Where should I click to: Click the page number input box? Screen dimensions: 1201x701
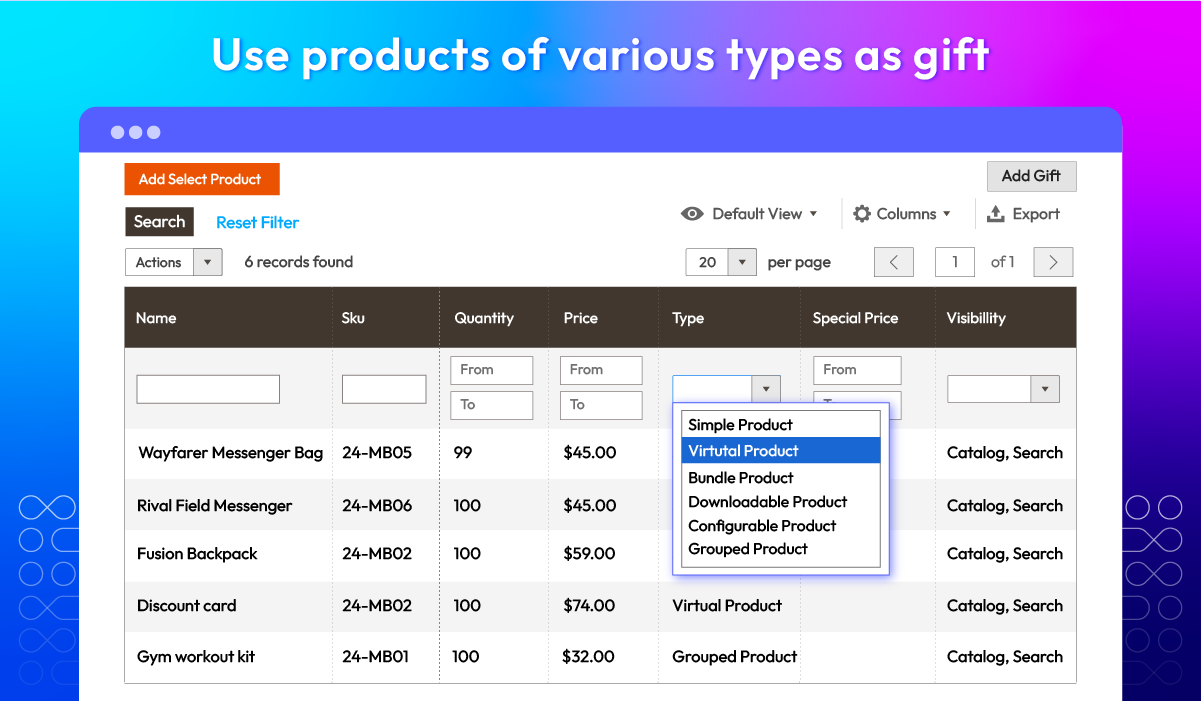tap(954, 261)
